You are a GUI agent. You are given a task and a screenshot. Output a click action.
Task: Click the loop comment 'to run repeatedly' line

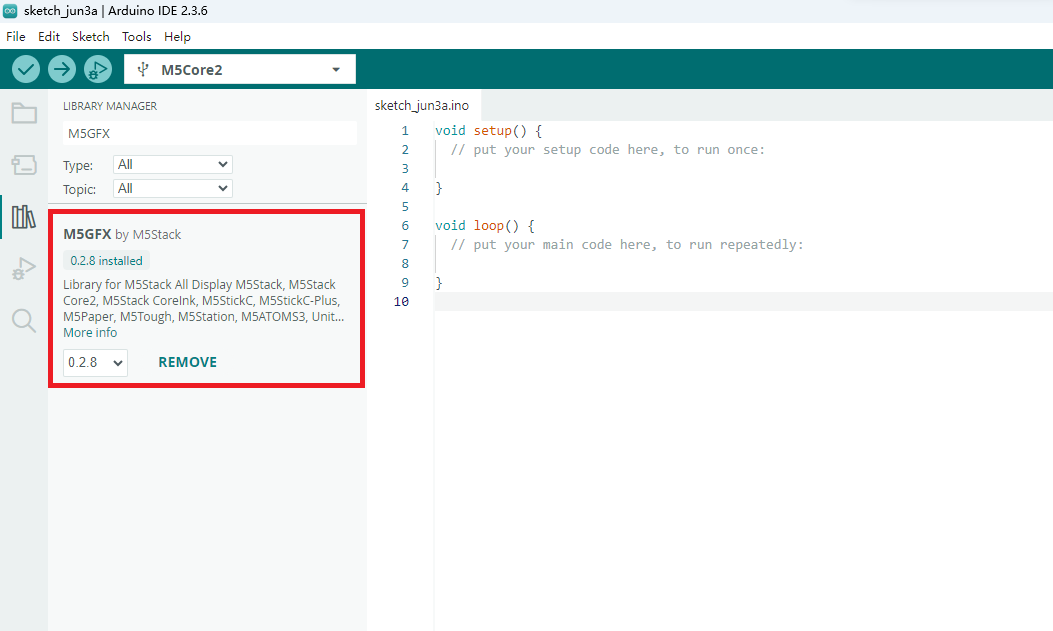coord(627,245)
